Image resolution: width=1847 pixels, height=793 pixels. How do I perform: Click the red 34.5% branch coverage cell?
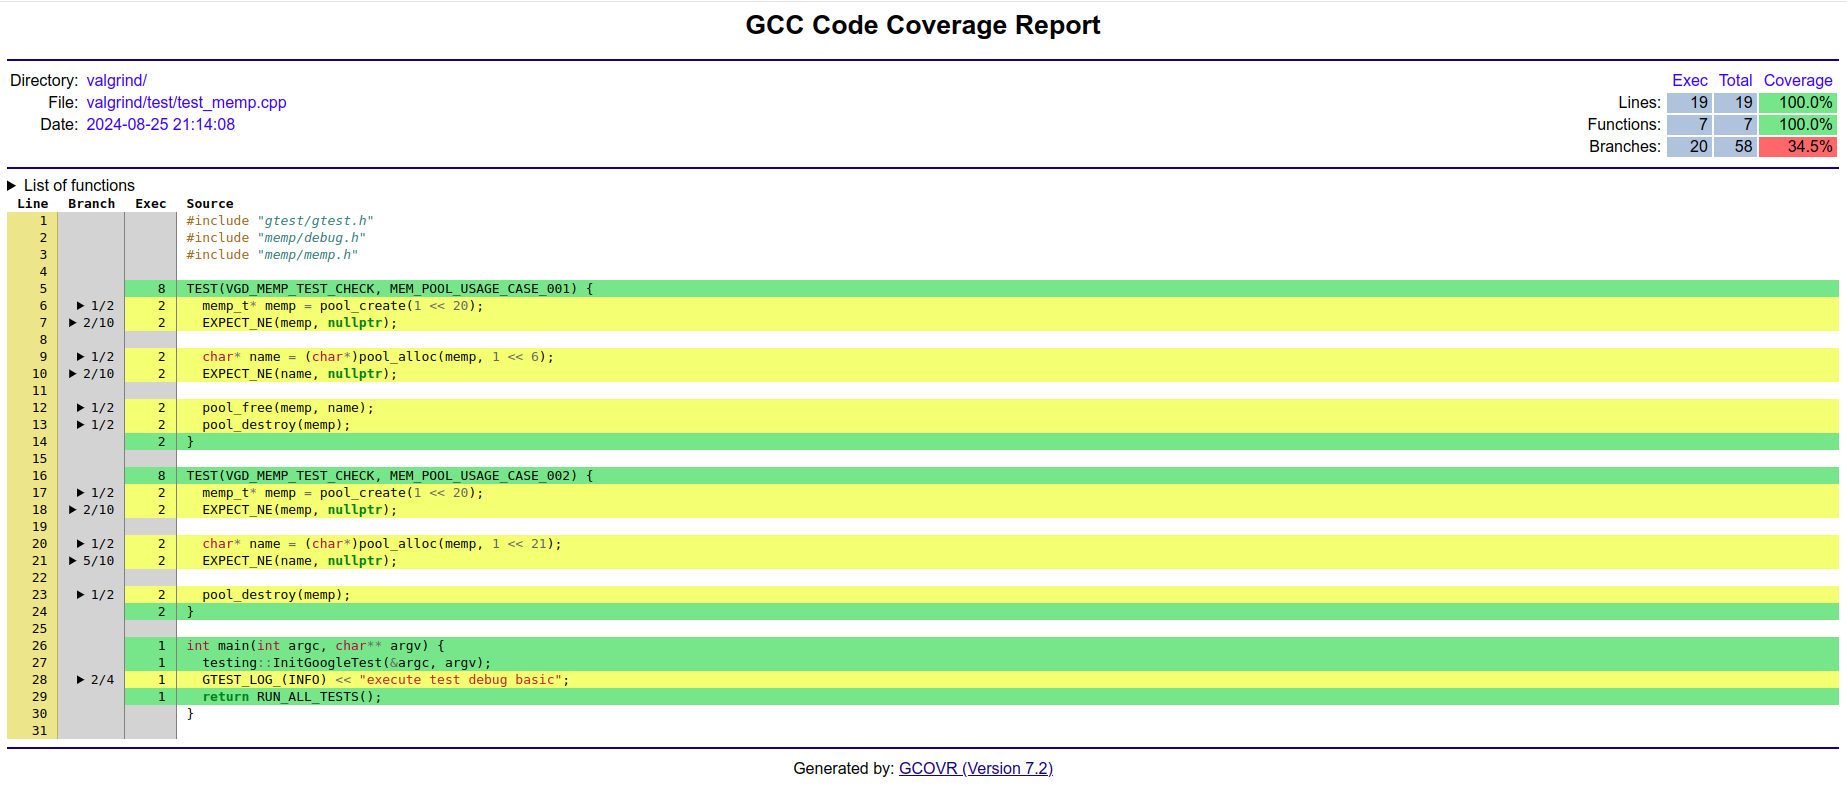click(1797, 147)
